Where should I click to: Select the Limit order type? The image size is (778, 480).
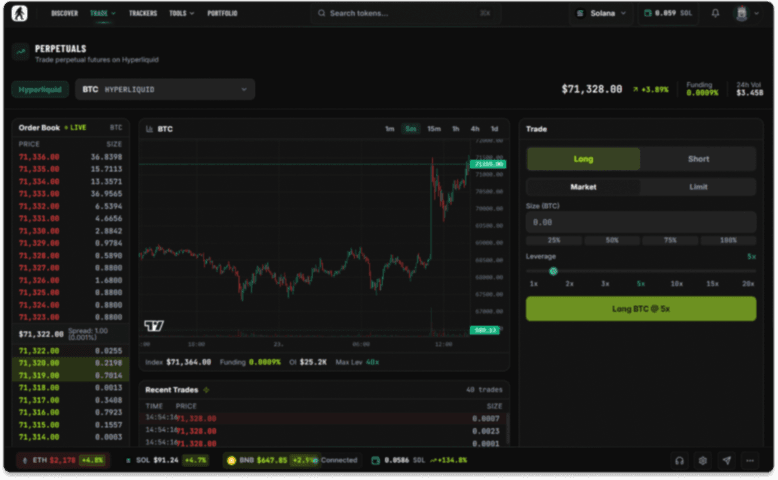[698, 187]
